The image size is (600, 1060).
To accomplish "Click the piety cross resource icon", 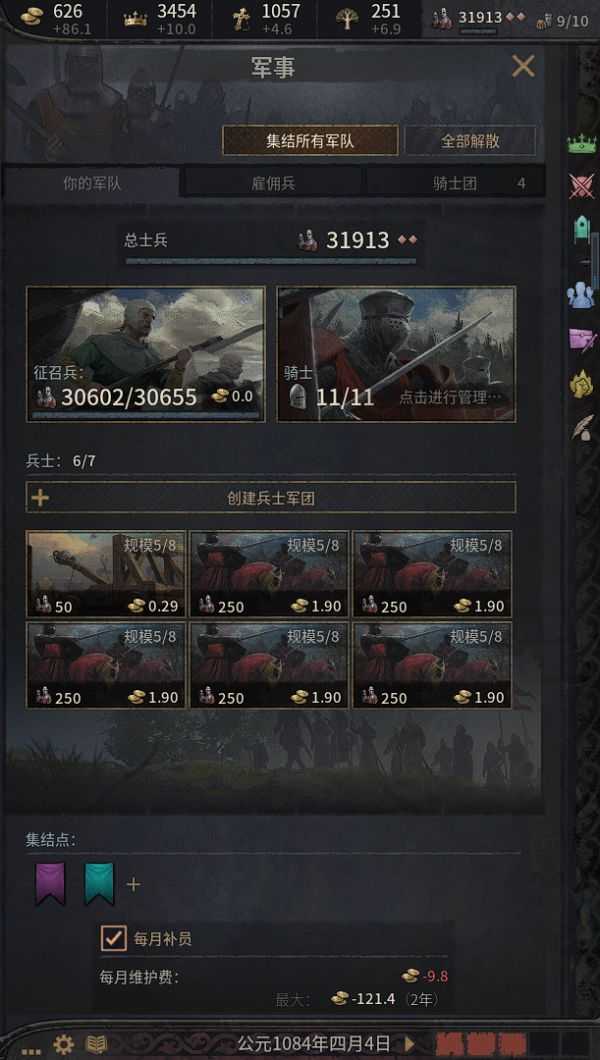I will point(241,18).
